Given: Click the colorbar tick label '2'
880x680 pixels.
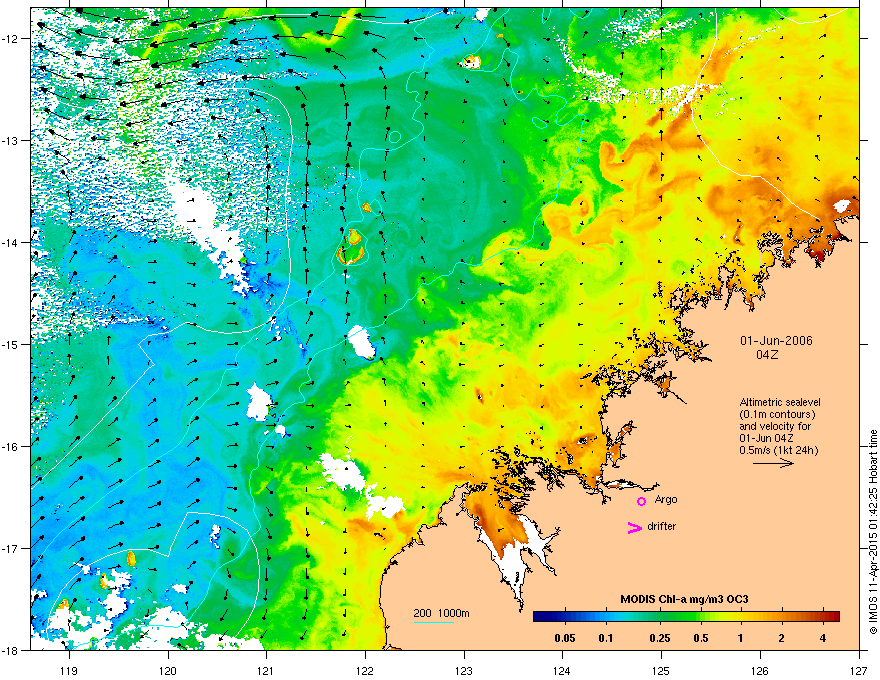Looking at the screenshot, I should coord(781,638).
